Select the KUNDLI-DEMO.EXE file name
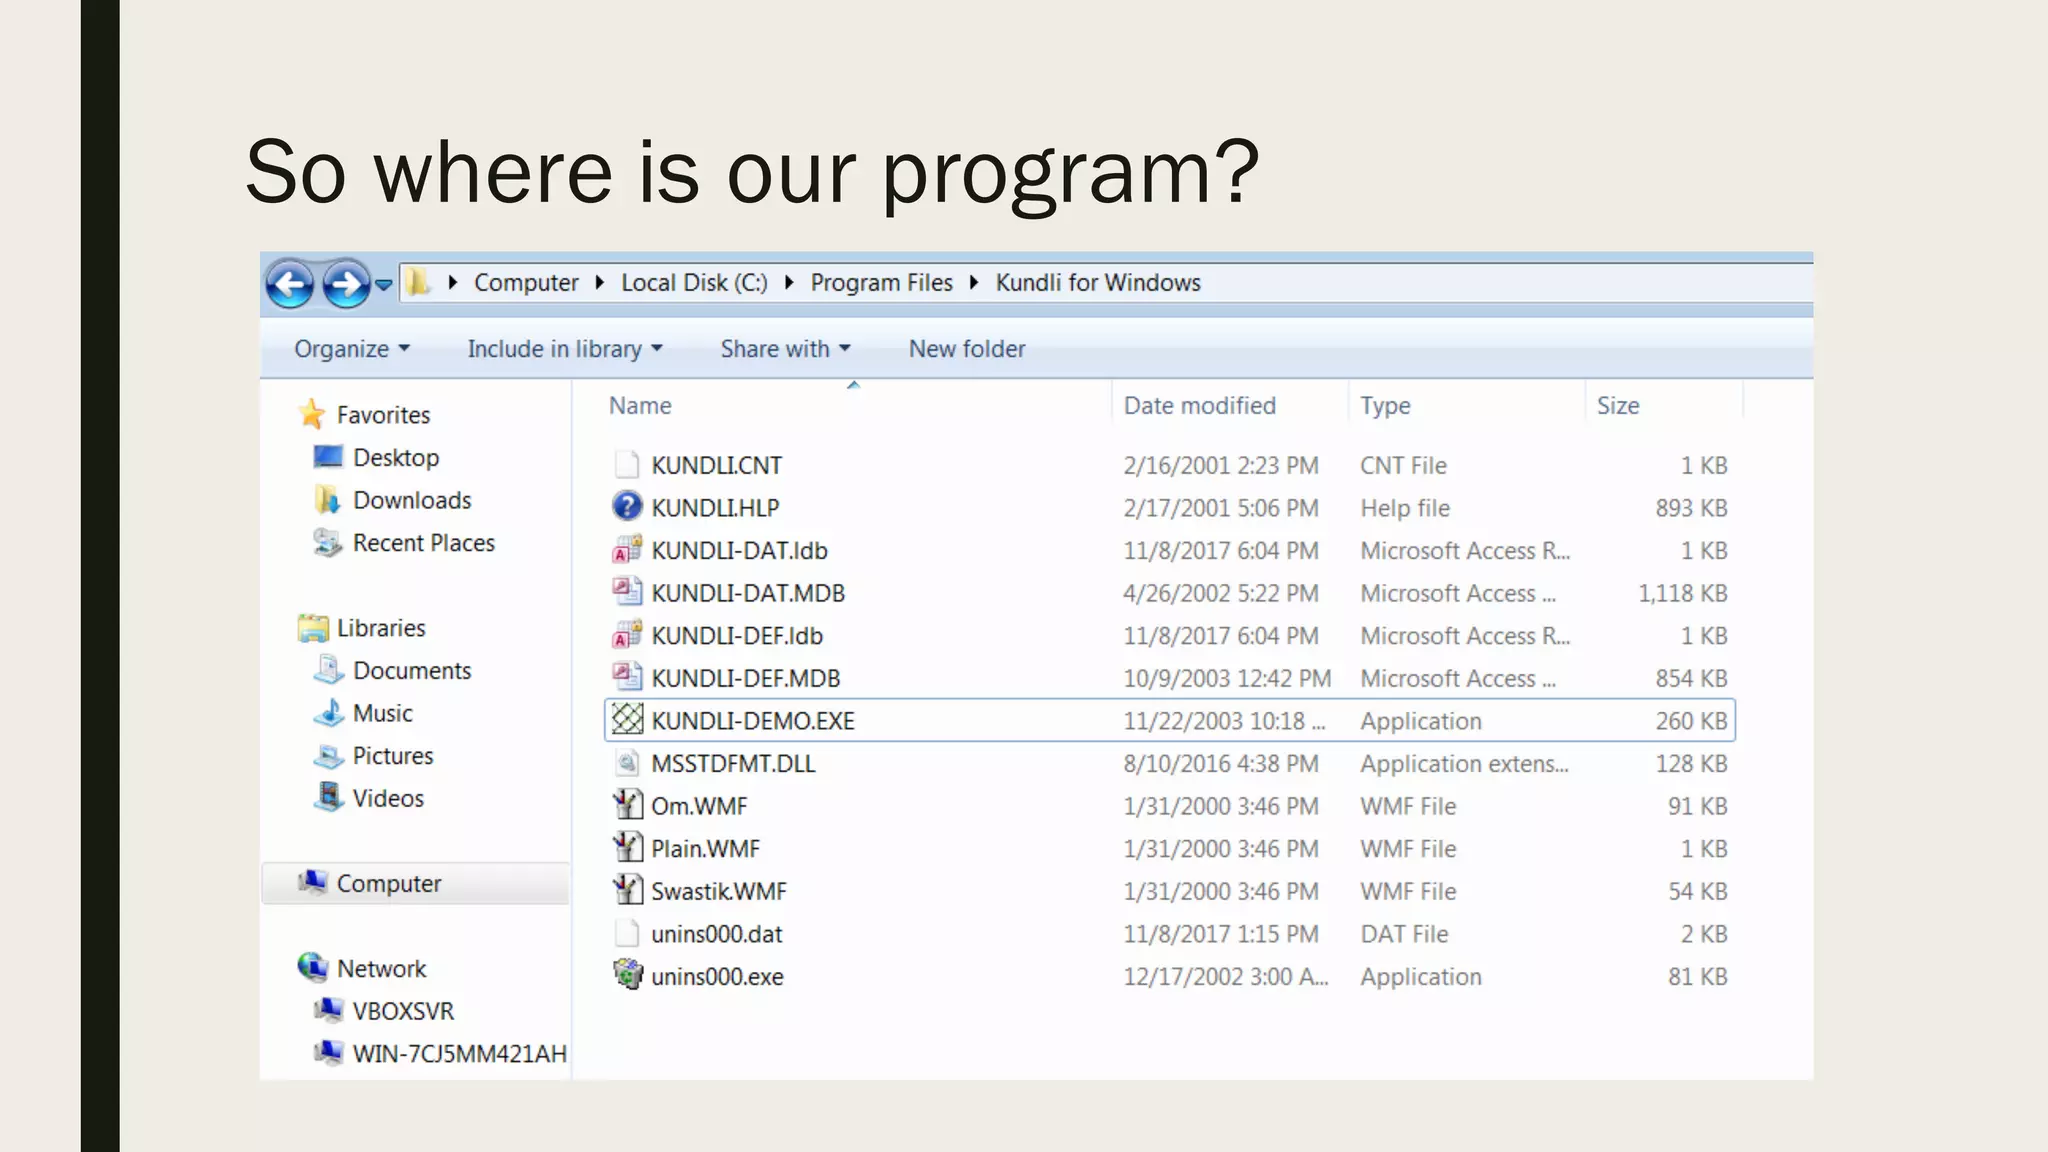The image size is (2048, 1152). [x=753, y=722]
